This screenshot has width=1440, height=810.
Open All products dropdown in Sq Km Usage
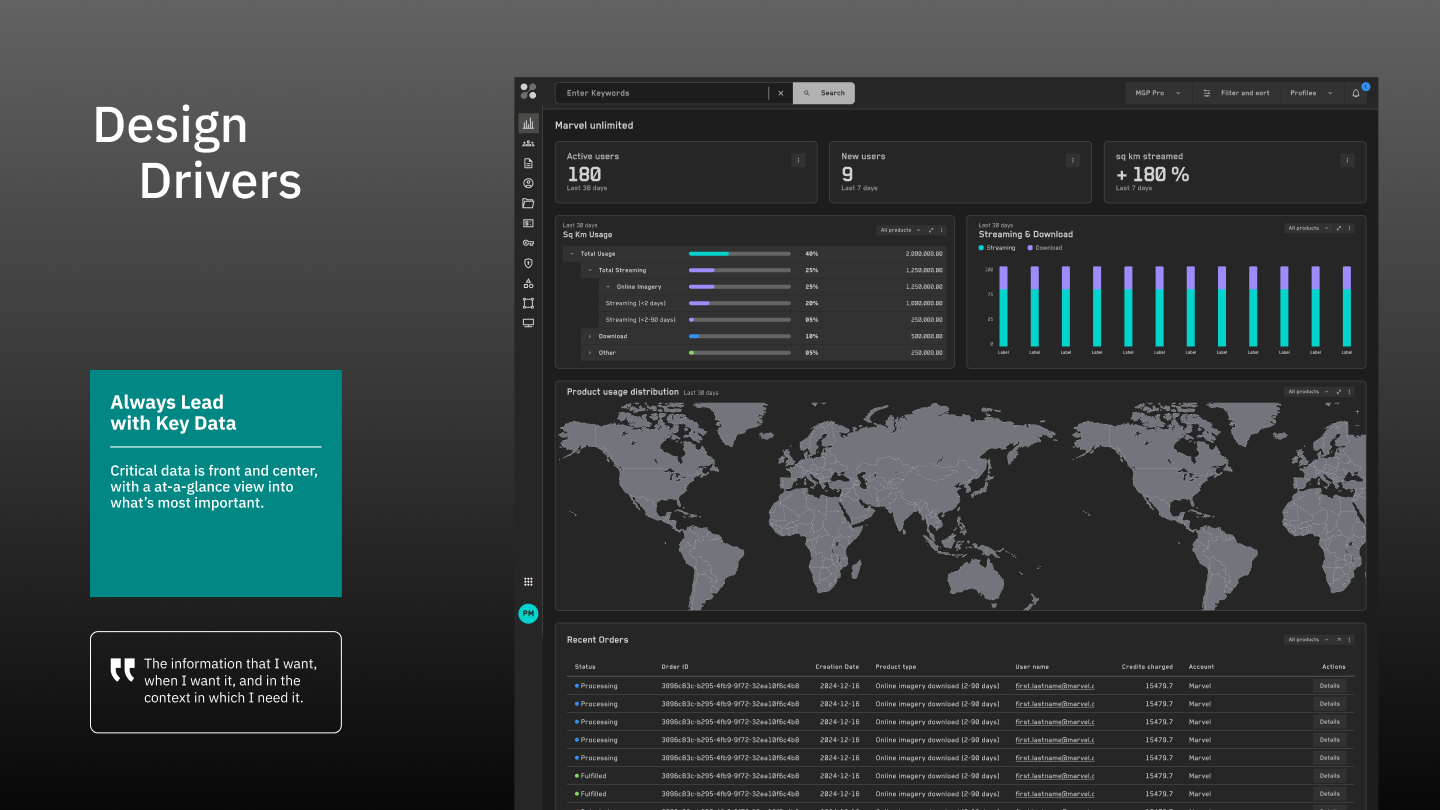901,230
